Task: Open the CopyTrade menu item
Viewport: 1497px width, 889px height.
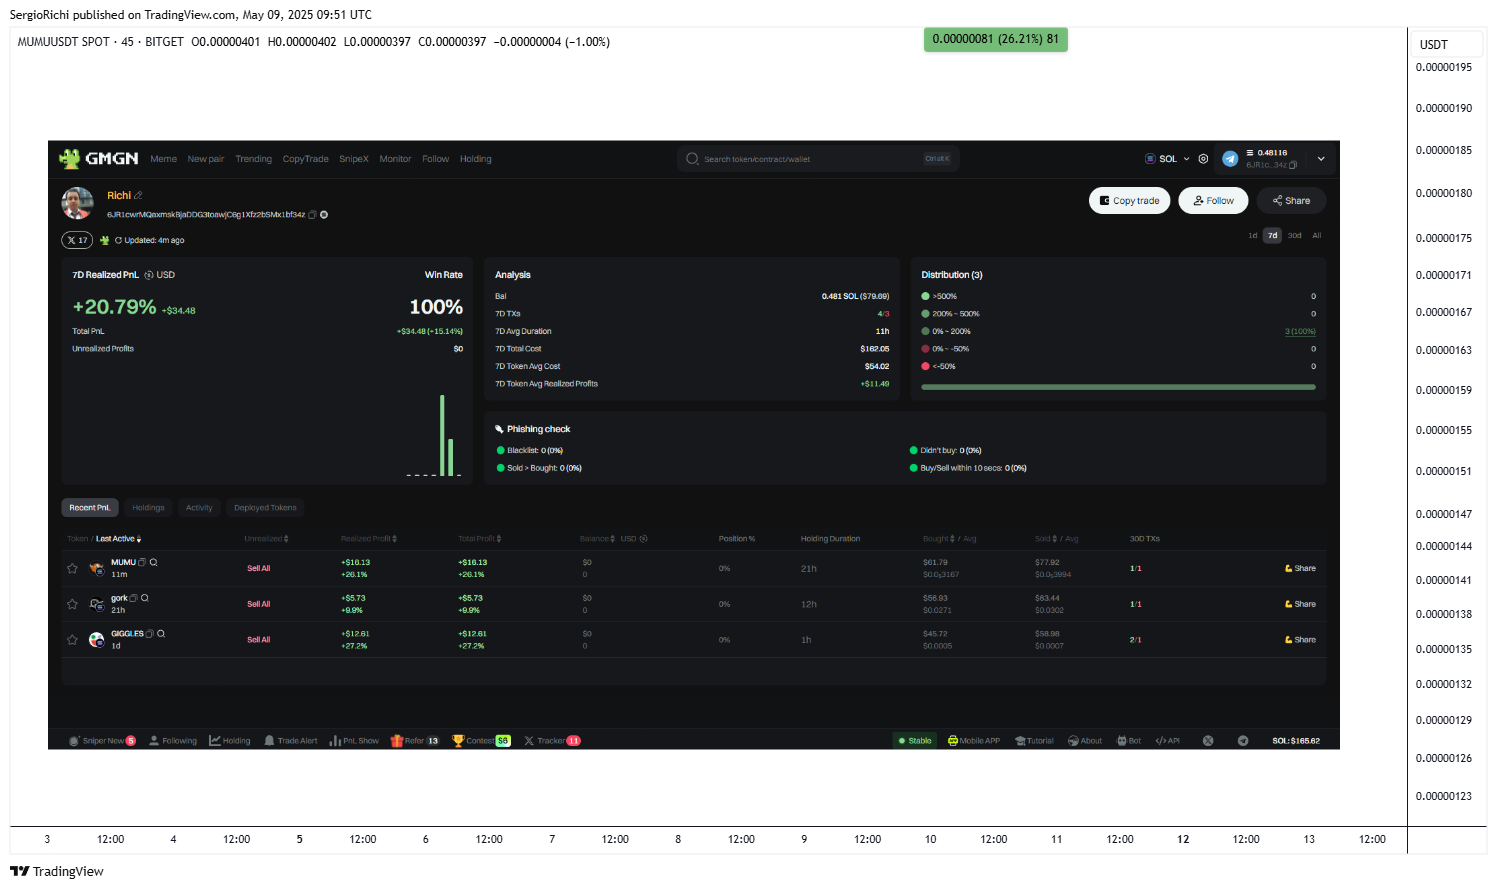Action: 306,159
